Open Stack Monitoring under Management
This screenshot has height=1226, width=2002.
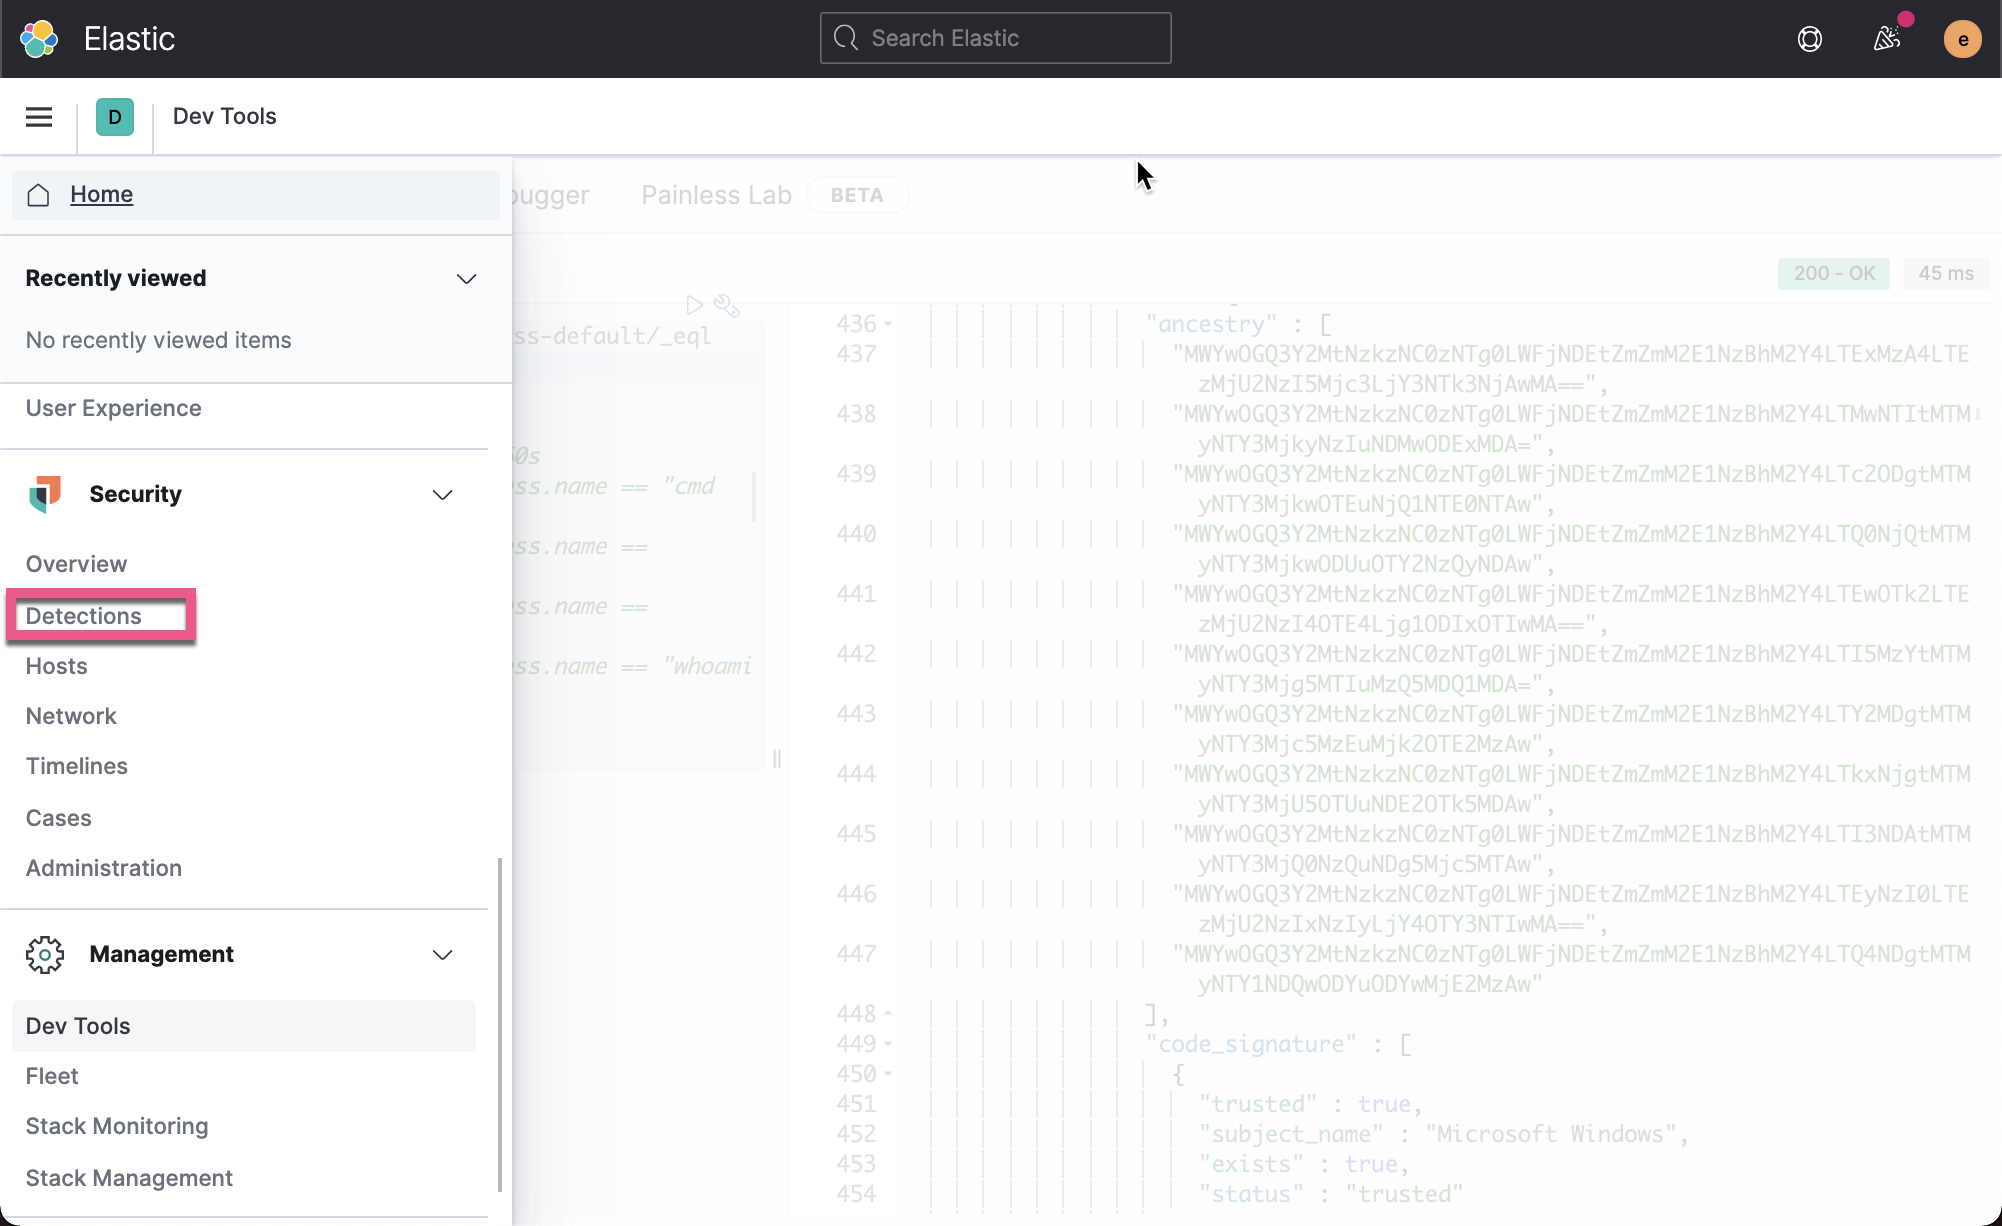(x=116, y=1126)
